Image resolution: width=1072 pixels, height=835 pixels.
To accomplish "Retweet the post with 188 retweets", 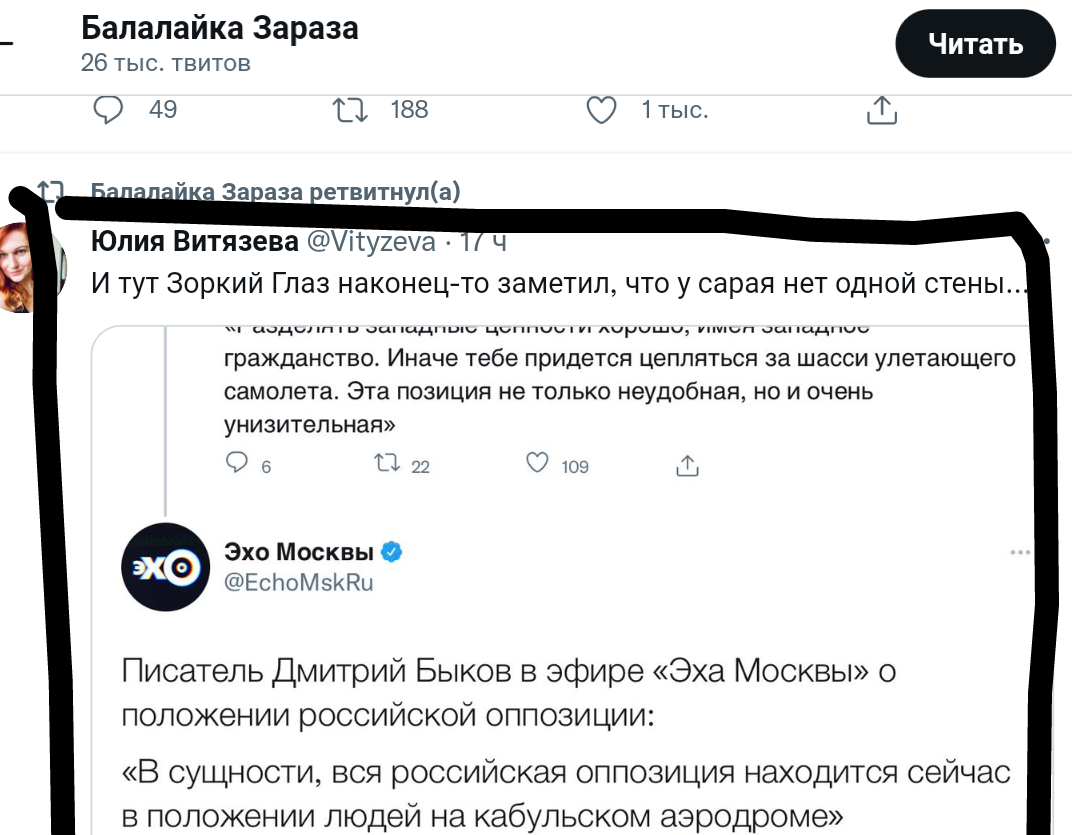I will [x=350, y=109].
